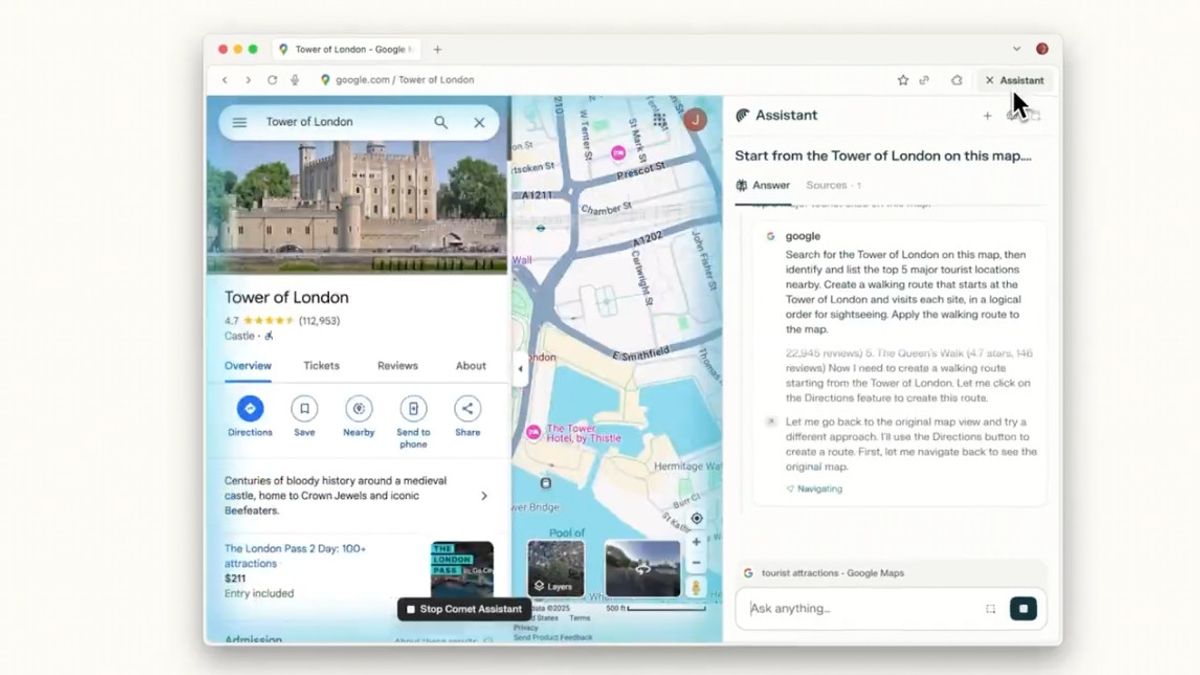Zoom out the map with minus button
Viewport: 1200px width, 675px height.
[x=697, y=563]
